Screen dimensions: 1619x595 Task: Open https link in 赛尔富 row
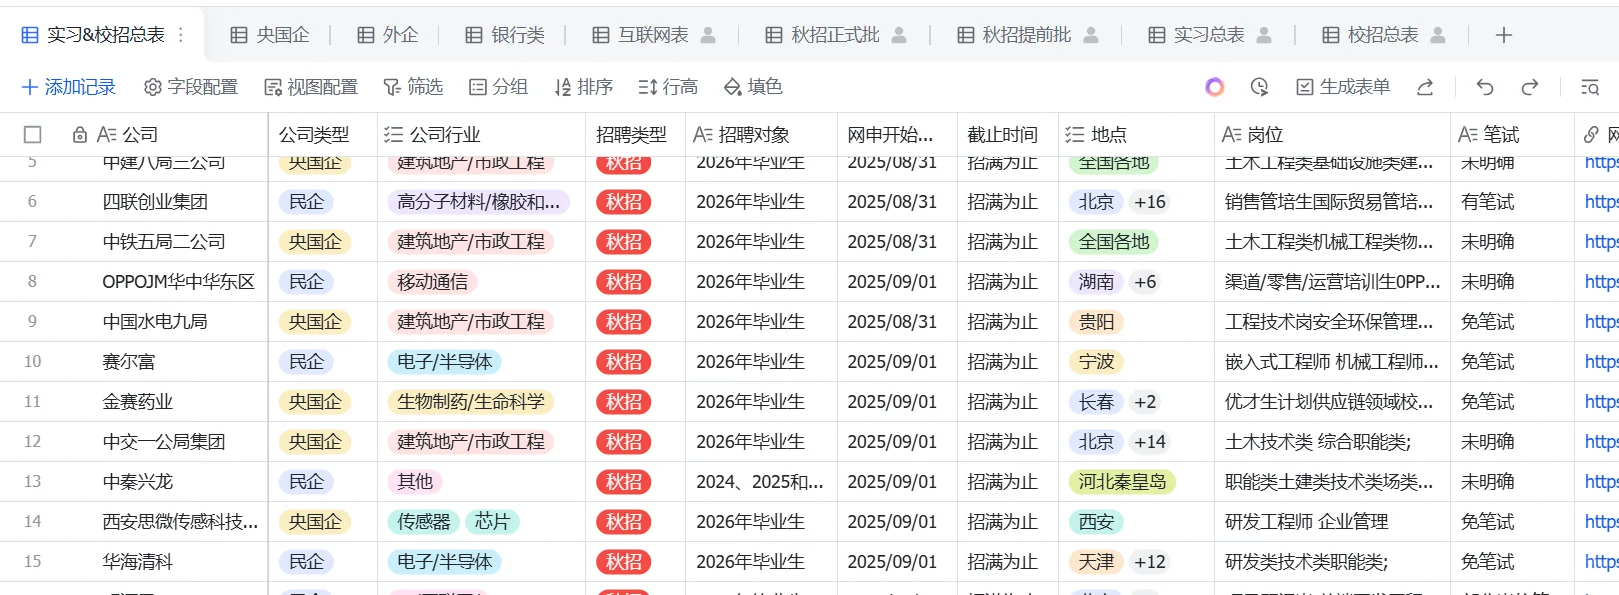tap(1601, 362)
